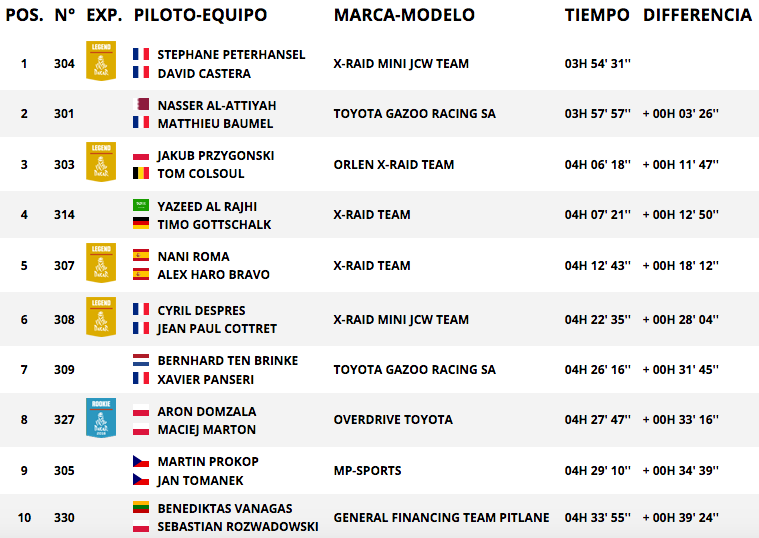759x538 pixels.
Task: Click the Legend badge next to Stephane Peterhansel
Action: pyautogui.click(x=101, y=61)
